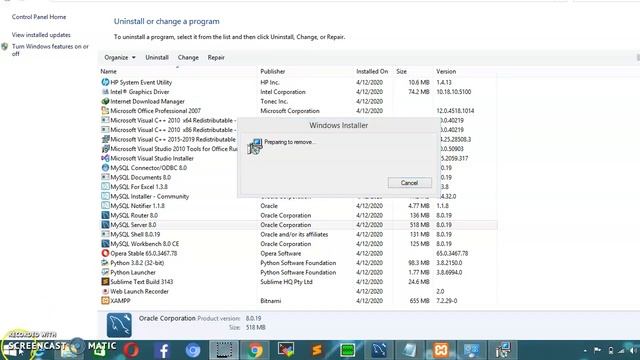Image resolution: width=640 pixels, height=360 pixels.
Task: Select Visual Studio 2010 Tools for Office icon
Action: click(x=105, y=149)
